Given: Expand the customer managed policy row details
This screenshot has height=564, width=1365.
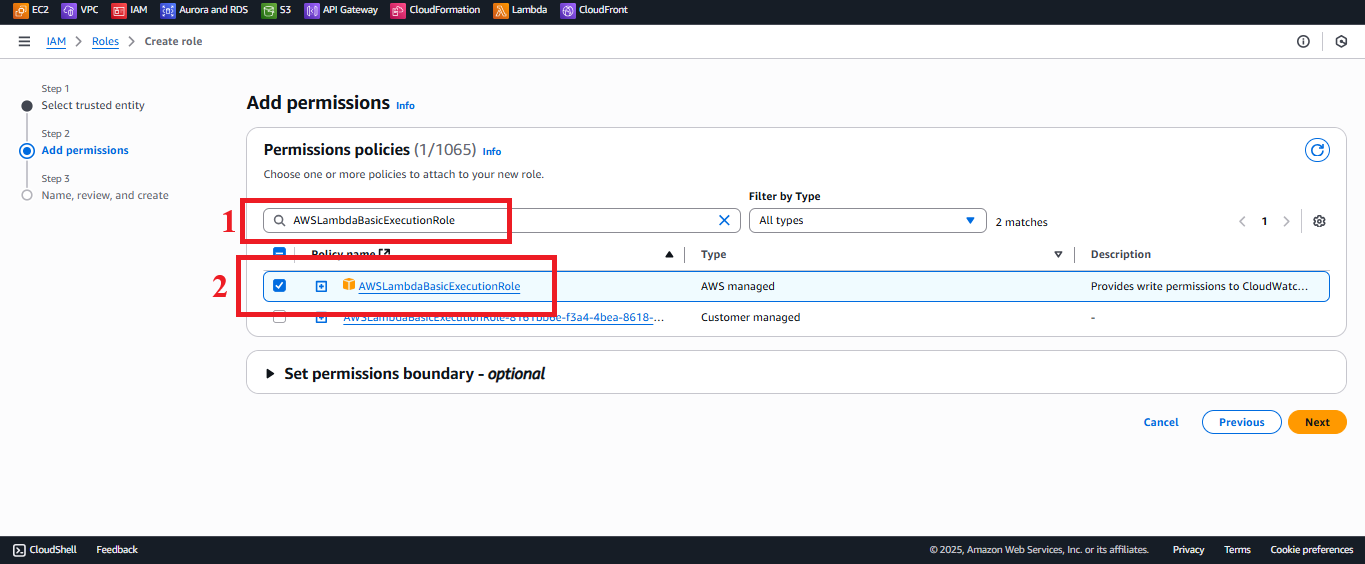Looking at the screenshot, I should pos(321,317).
